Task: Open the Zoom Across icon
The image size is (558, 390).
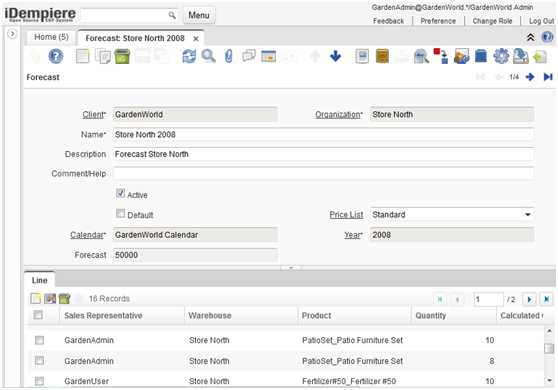Action: 421,57
